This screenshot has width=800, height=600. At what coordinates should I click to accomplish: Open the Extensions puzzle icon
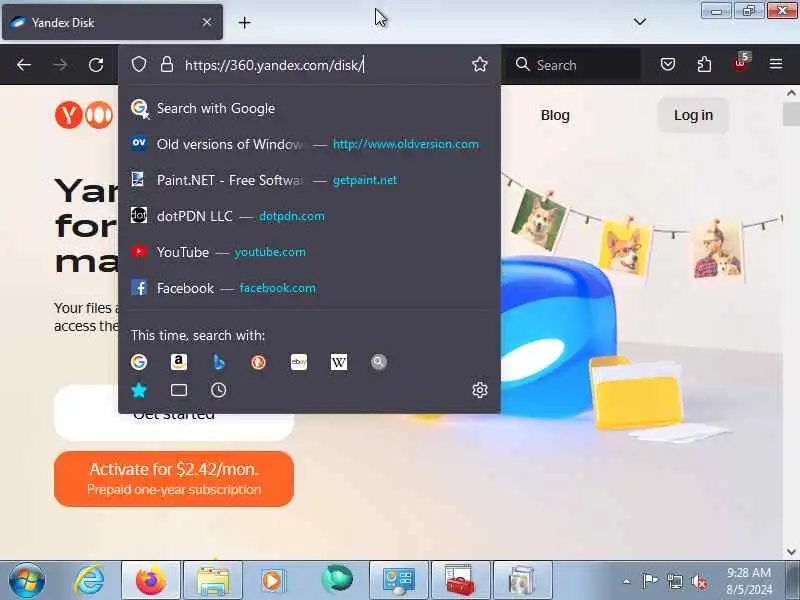pos(704,64)
